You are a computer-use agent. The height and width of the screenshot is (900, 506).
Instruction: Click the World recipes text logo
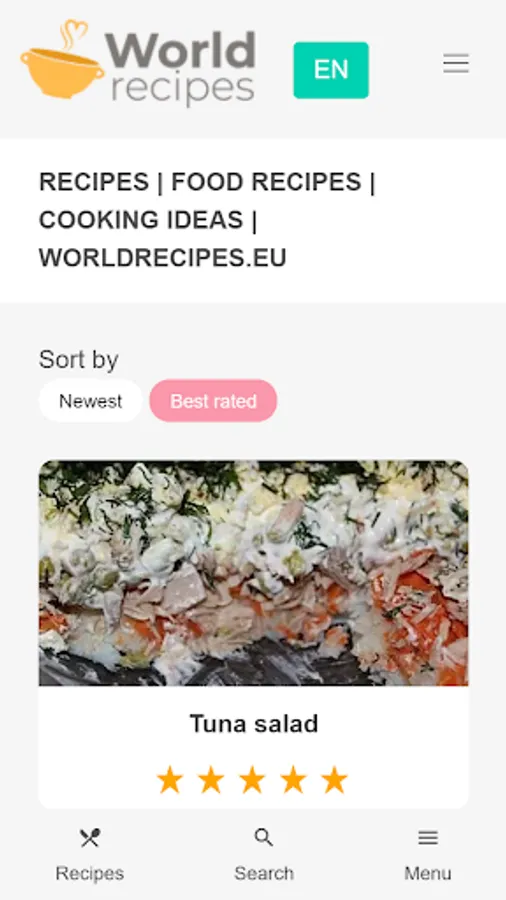click(181, 68)
